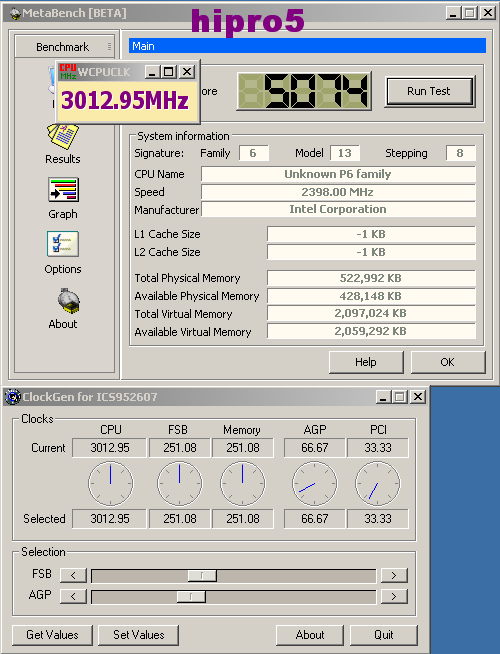This screenshot has height=654, width=500.
Task: Click the L2 Cache Size value
Action: coord(371,252)
